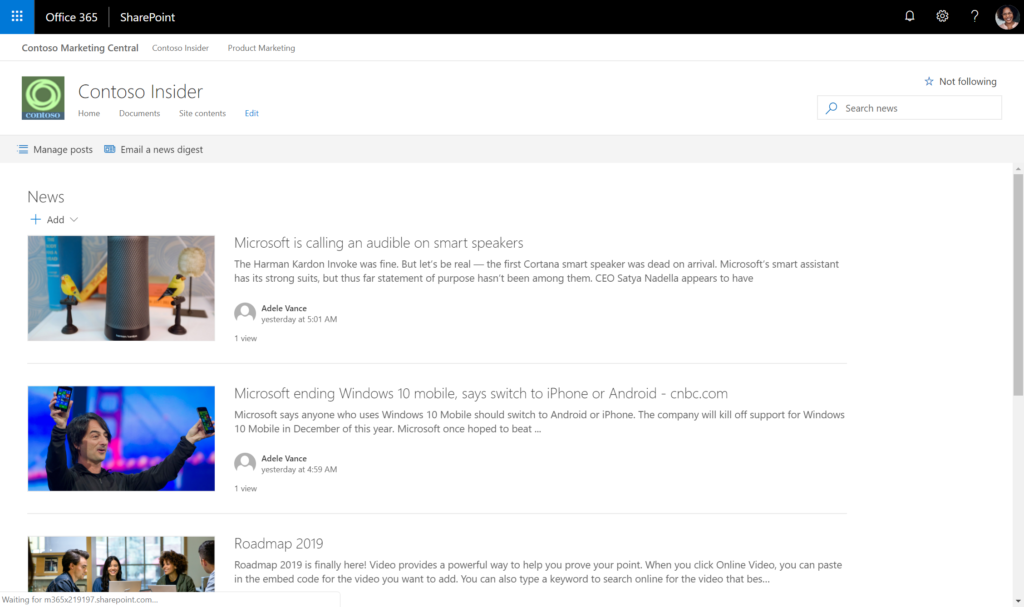Click the Manage posts list icon
The image size is (1024, 607).
pyautogui.click(x=22, y=149)
